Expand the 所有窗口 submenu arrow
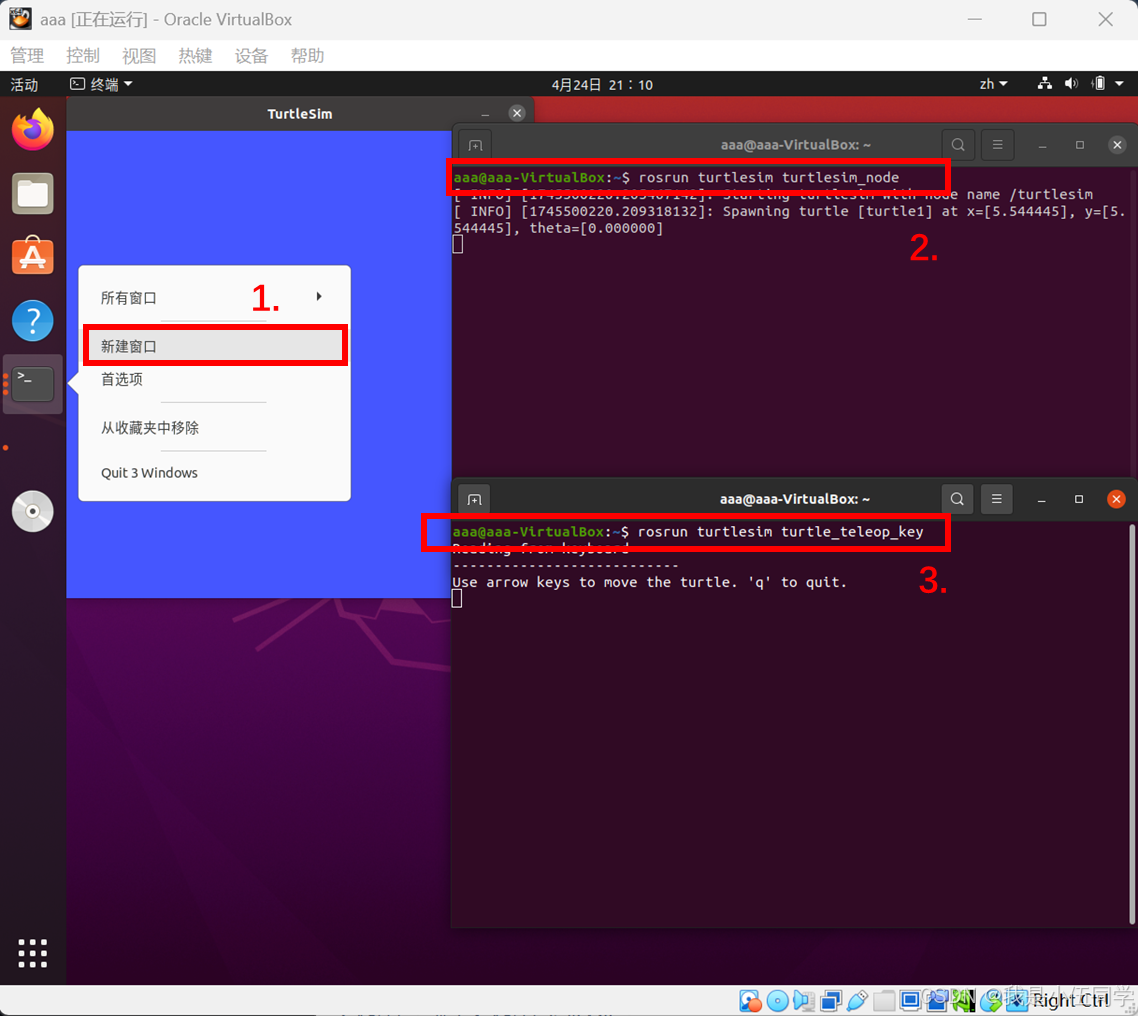The width and height of the screenshot is (1138, 1016). pos(319,297)
